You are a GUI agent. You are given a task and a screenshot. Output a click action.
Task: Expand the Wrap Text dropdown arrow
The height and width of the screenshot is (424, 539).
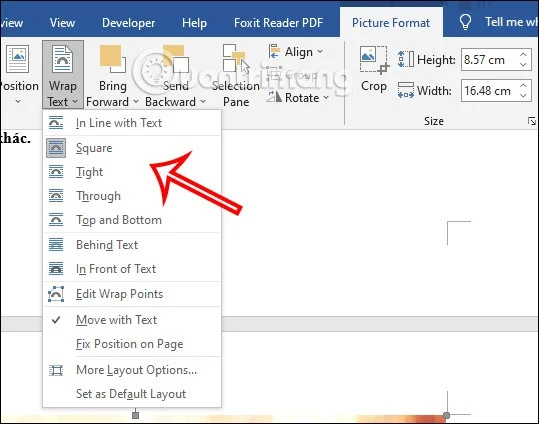[75, 102]
